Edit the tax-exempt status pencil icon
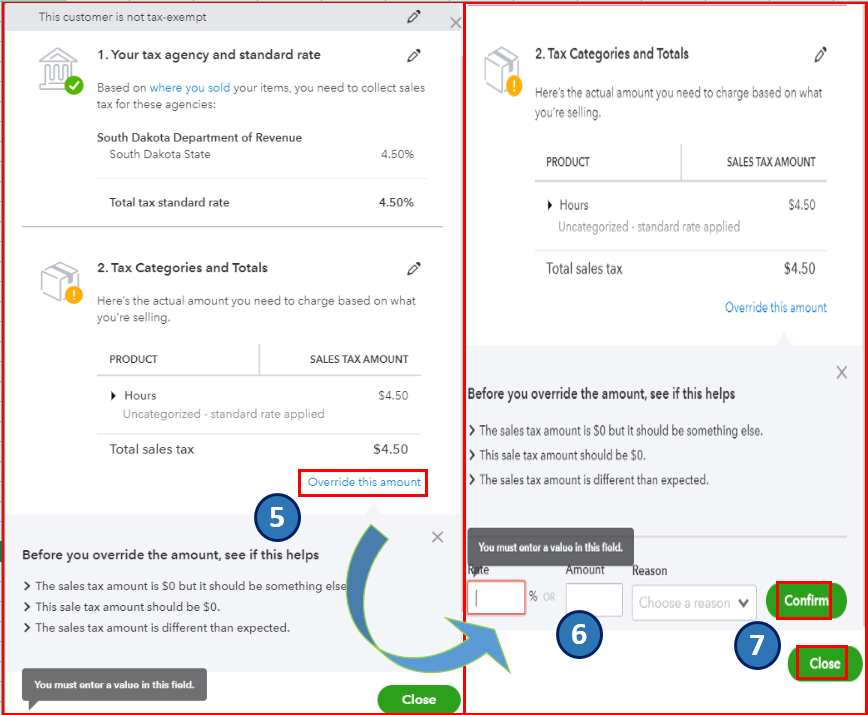Screen dimensions: 868x715 414,17
